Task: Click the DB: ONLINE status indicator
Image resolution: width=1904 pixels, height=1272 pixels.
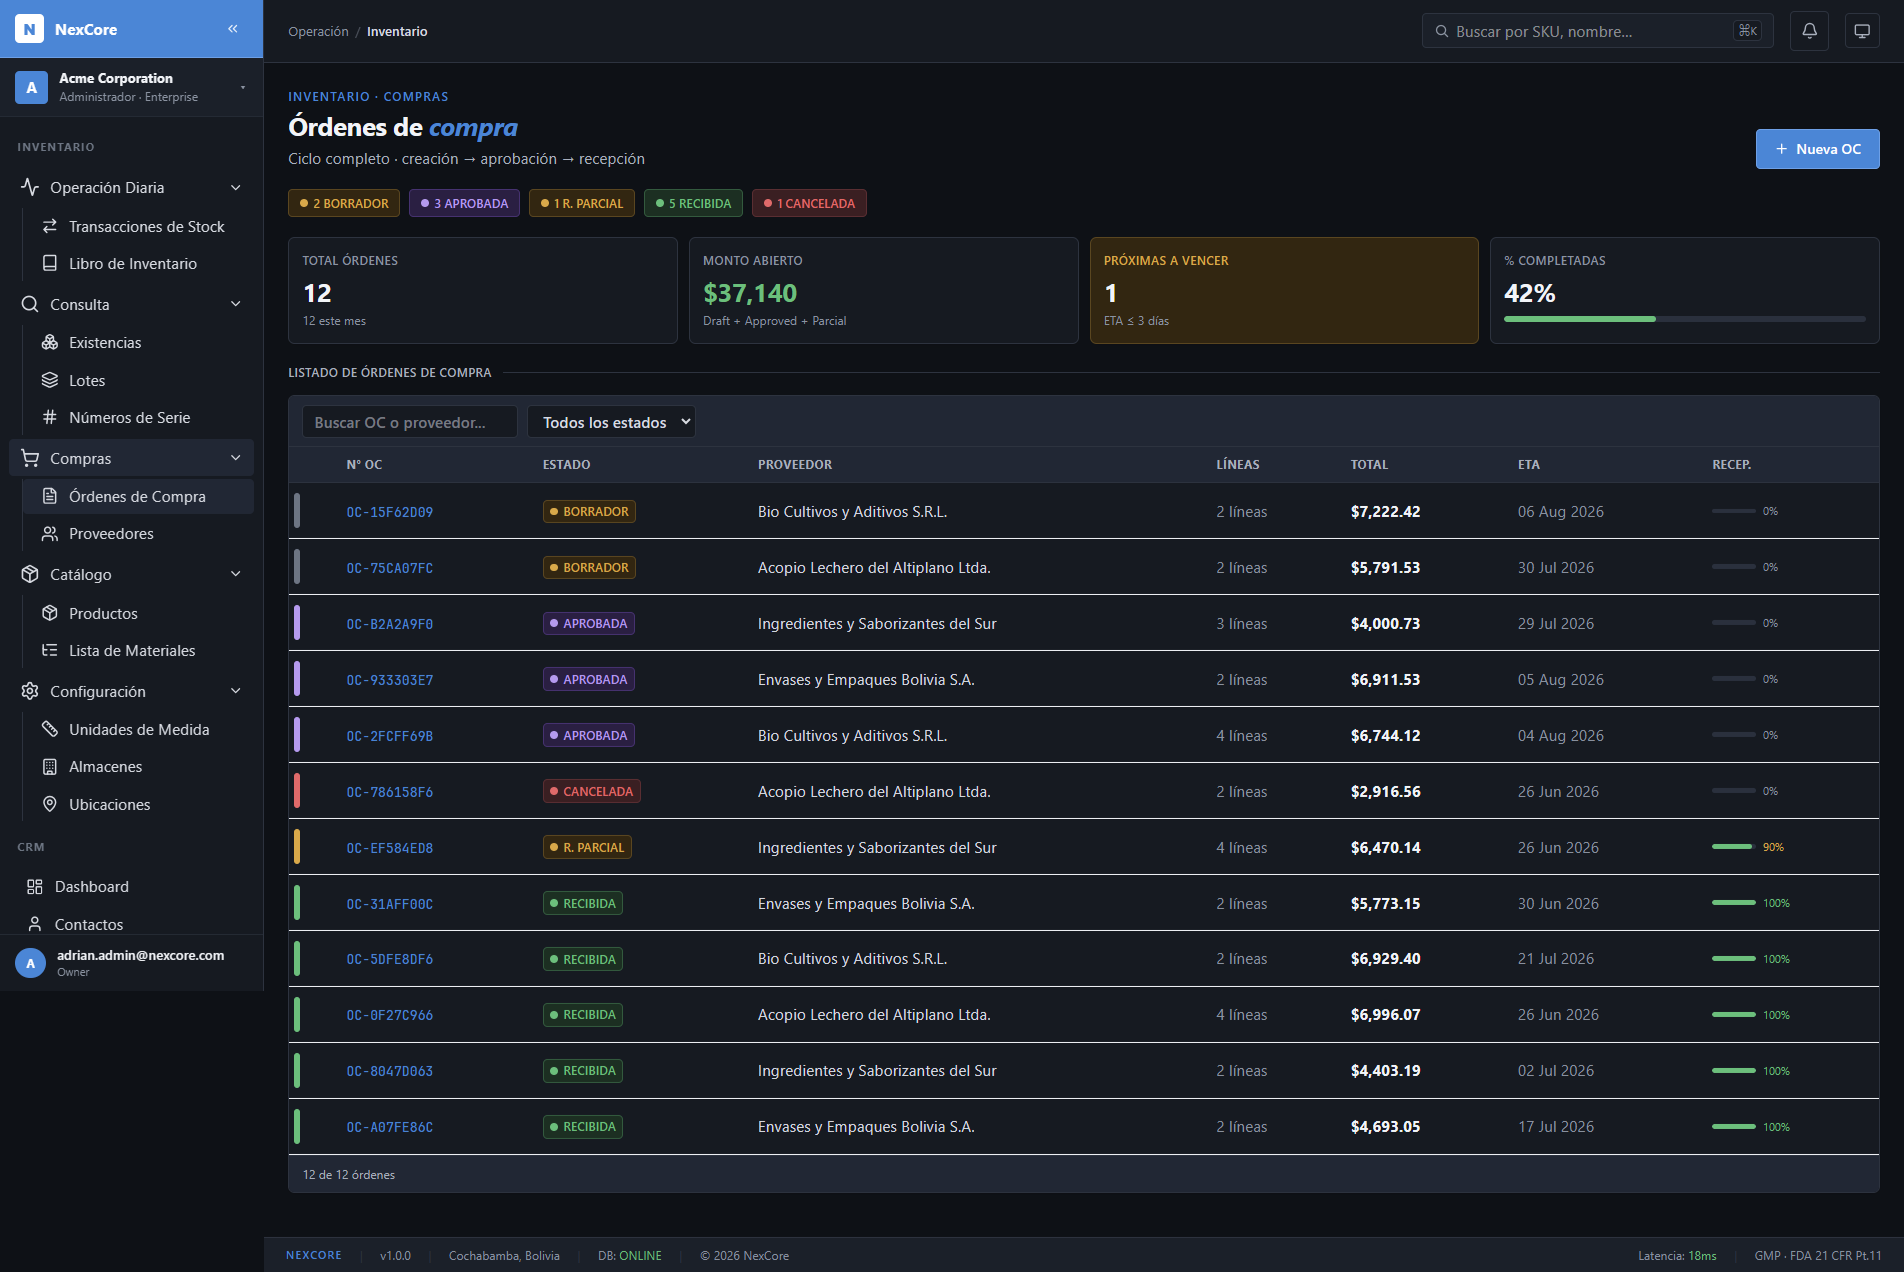Action: pyautogui.click(x=630, y=1256)
